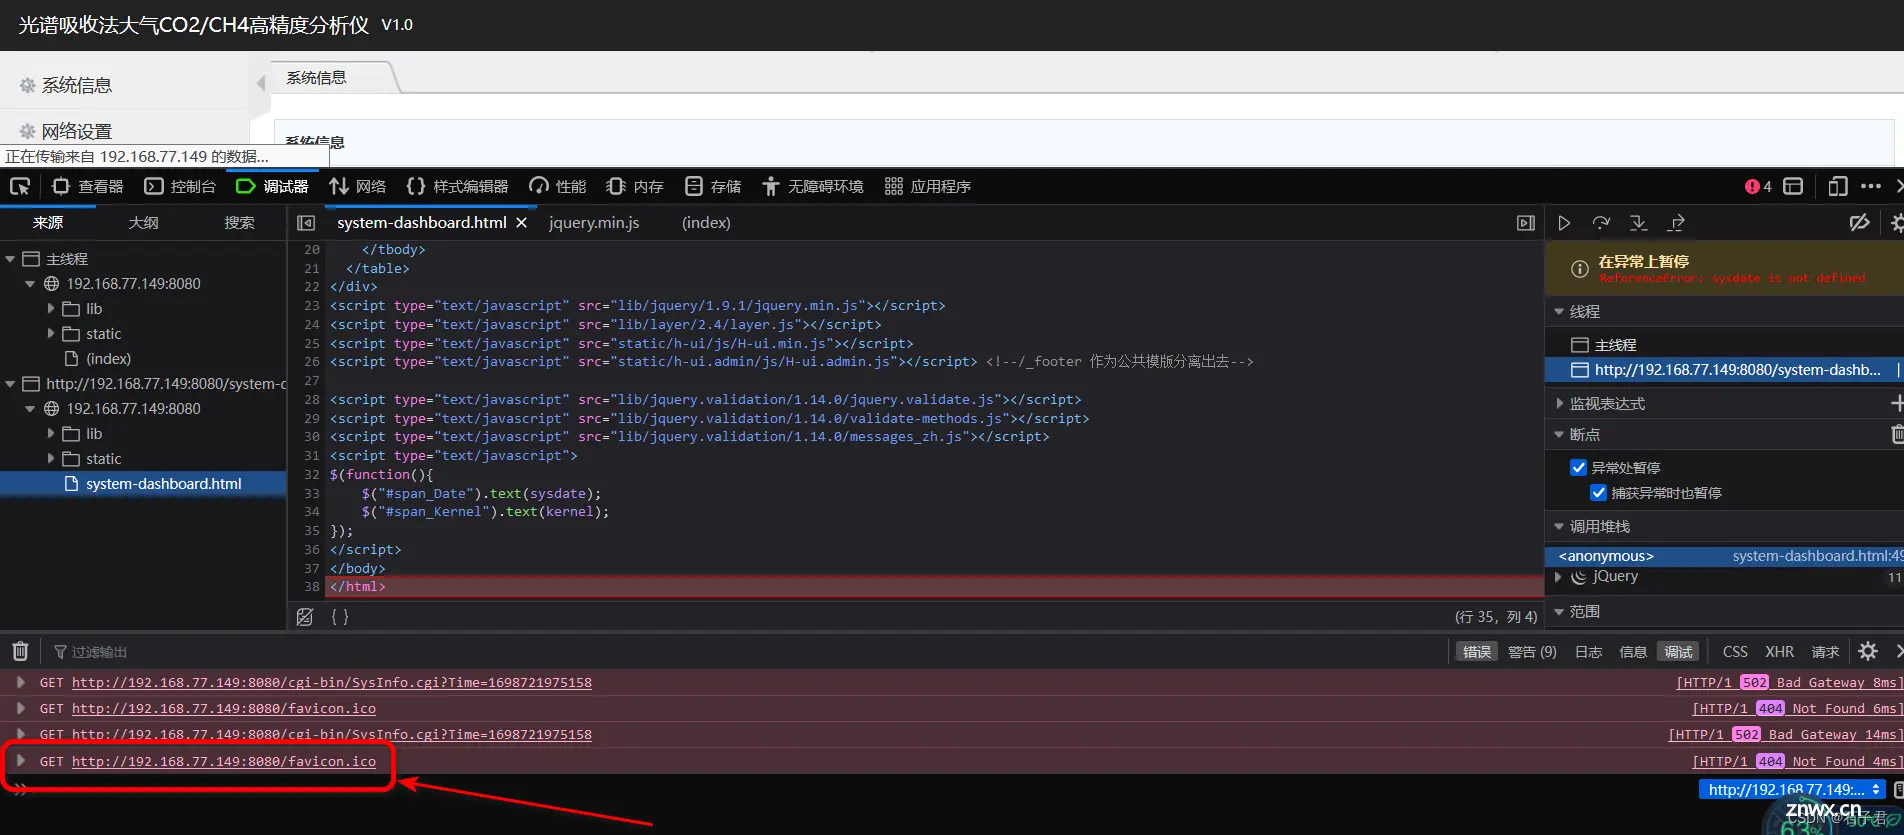
Task: Step into the function
Action: click(1638, 223)
